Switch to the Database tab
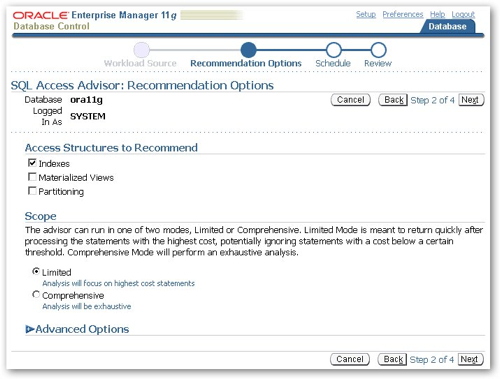Viewport: 500px width, 379px height. [447, 26]
